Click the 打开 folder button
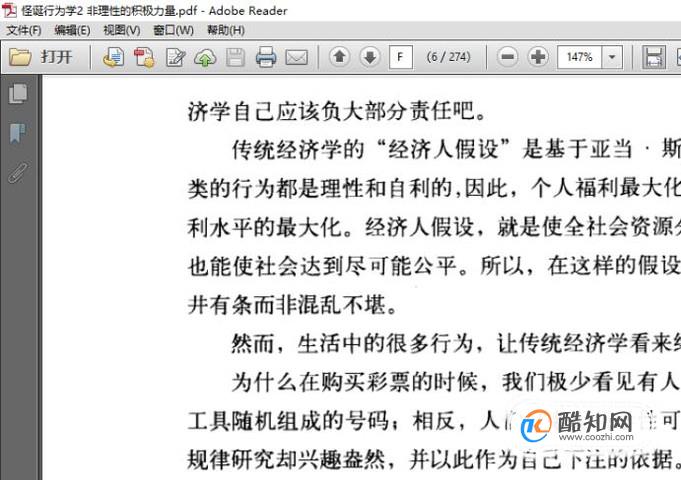This screenshot has width=681, height=480. (x=40, y=57)
